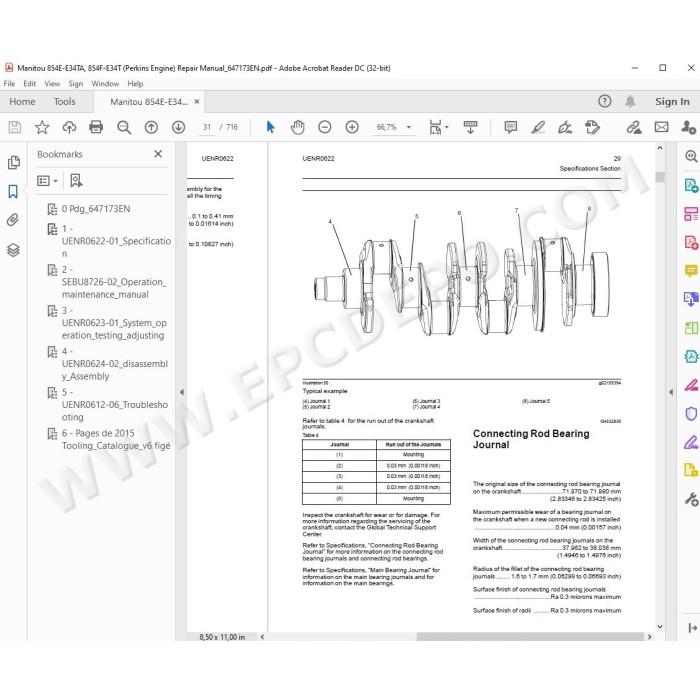Close the Bookmarks panel
The image size is (700, 700).
coord(158,154)
